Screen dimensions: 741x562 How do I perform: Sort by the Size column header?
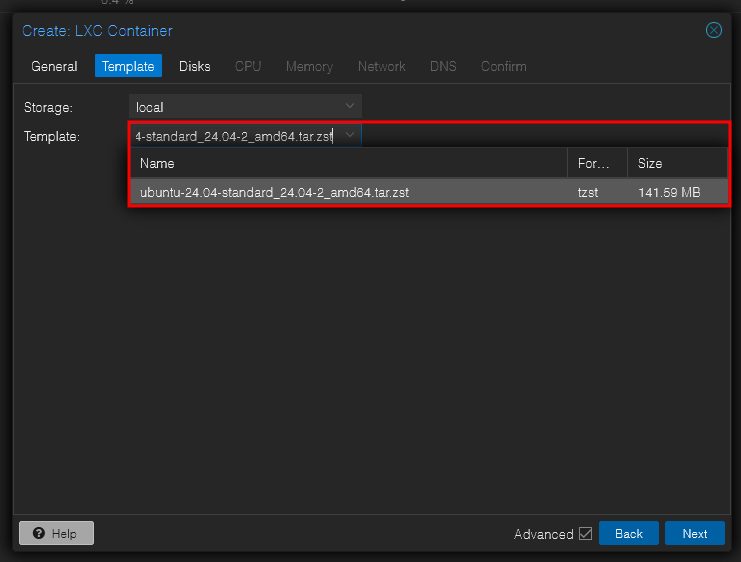coord(677,164)
